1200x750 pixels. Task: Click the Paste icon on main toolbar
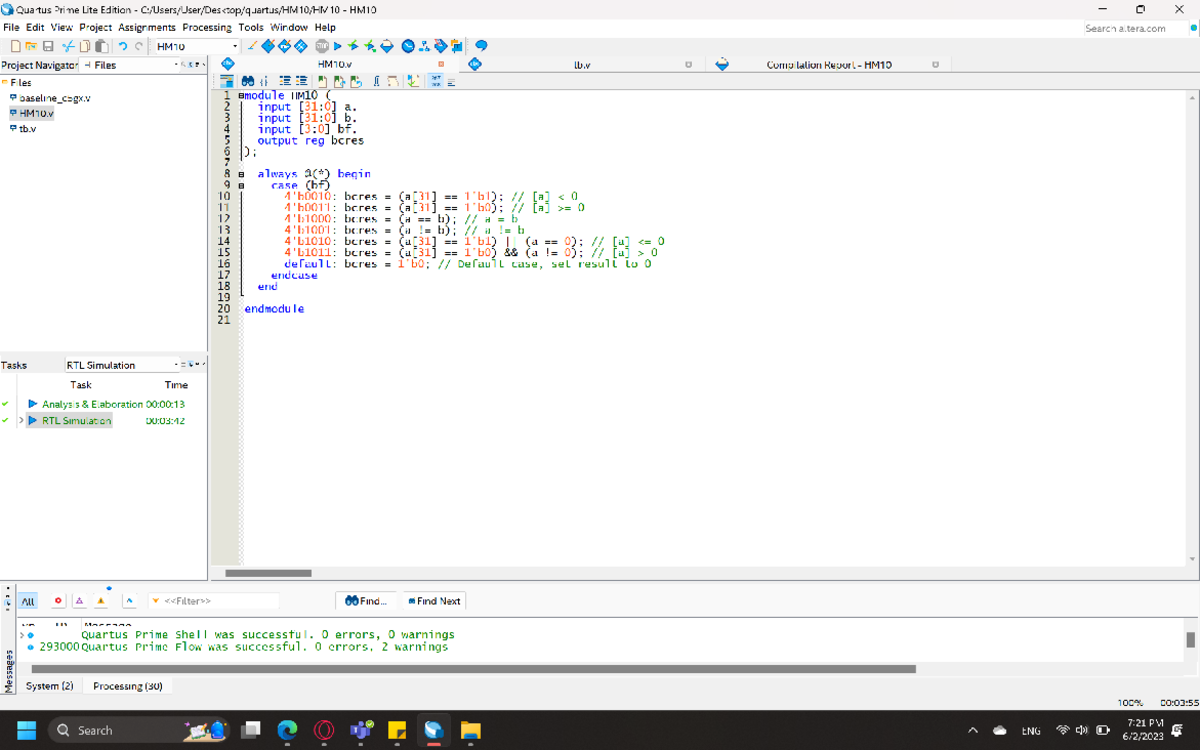pos(101,46)
